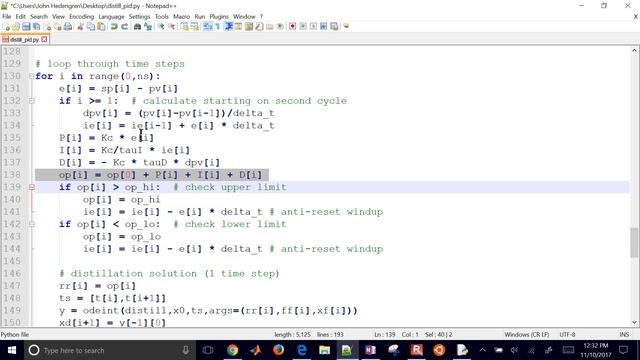Close the distill_pid.py tab using its X

(44, 40)
